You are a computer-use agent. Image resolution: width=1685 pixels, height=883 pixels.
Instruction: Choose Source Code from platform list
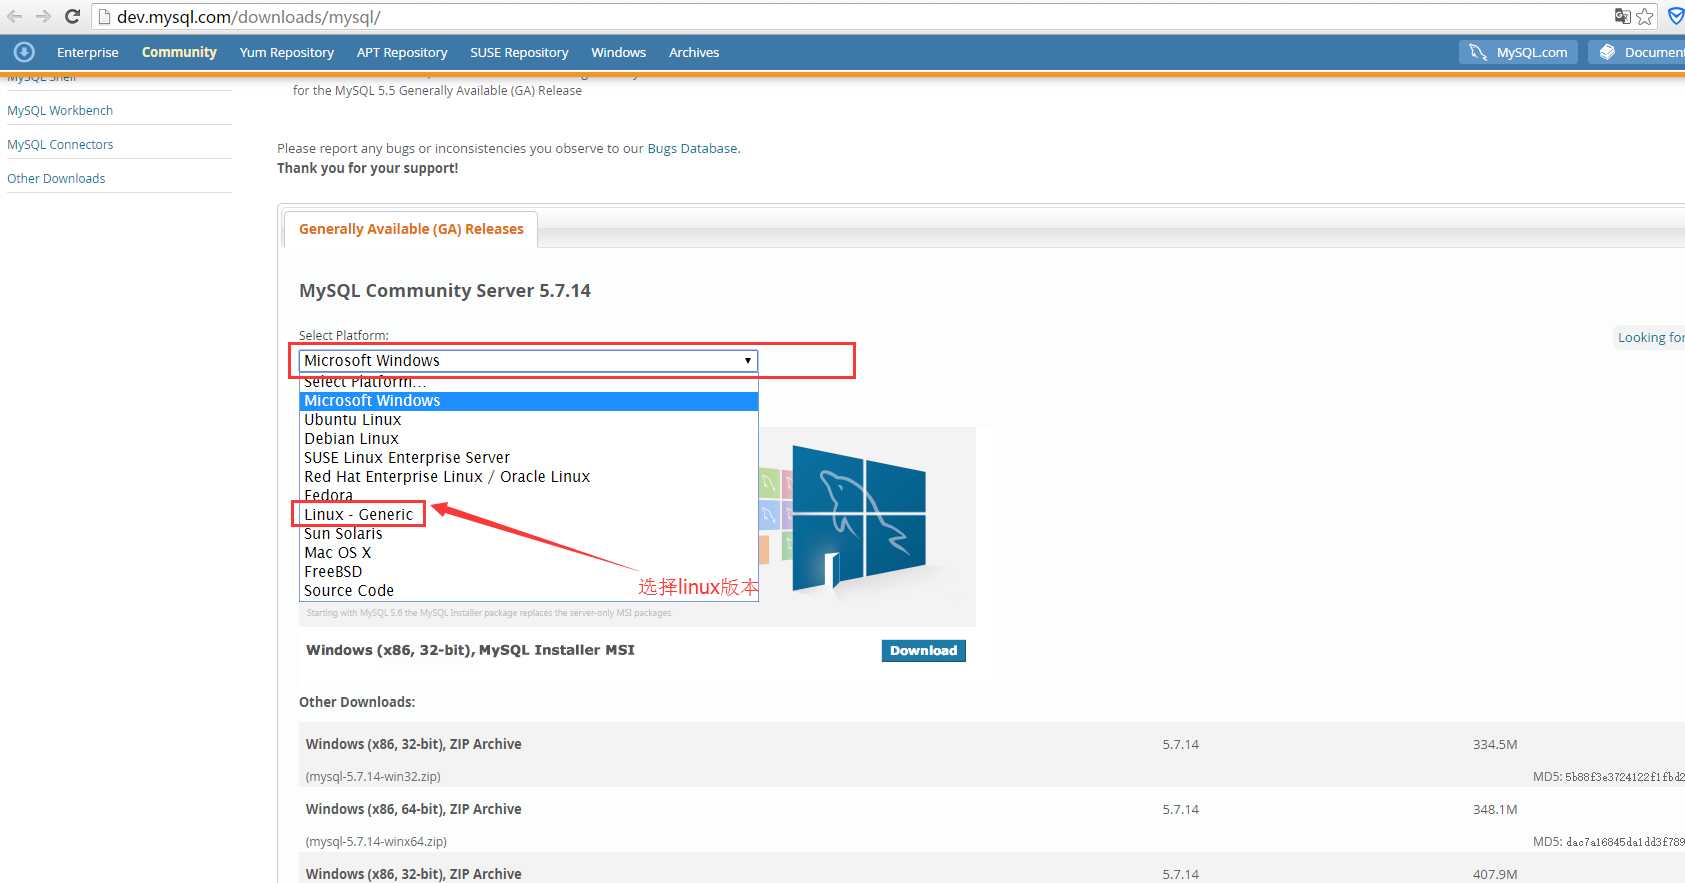click(528, 591)
